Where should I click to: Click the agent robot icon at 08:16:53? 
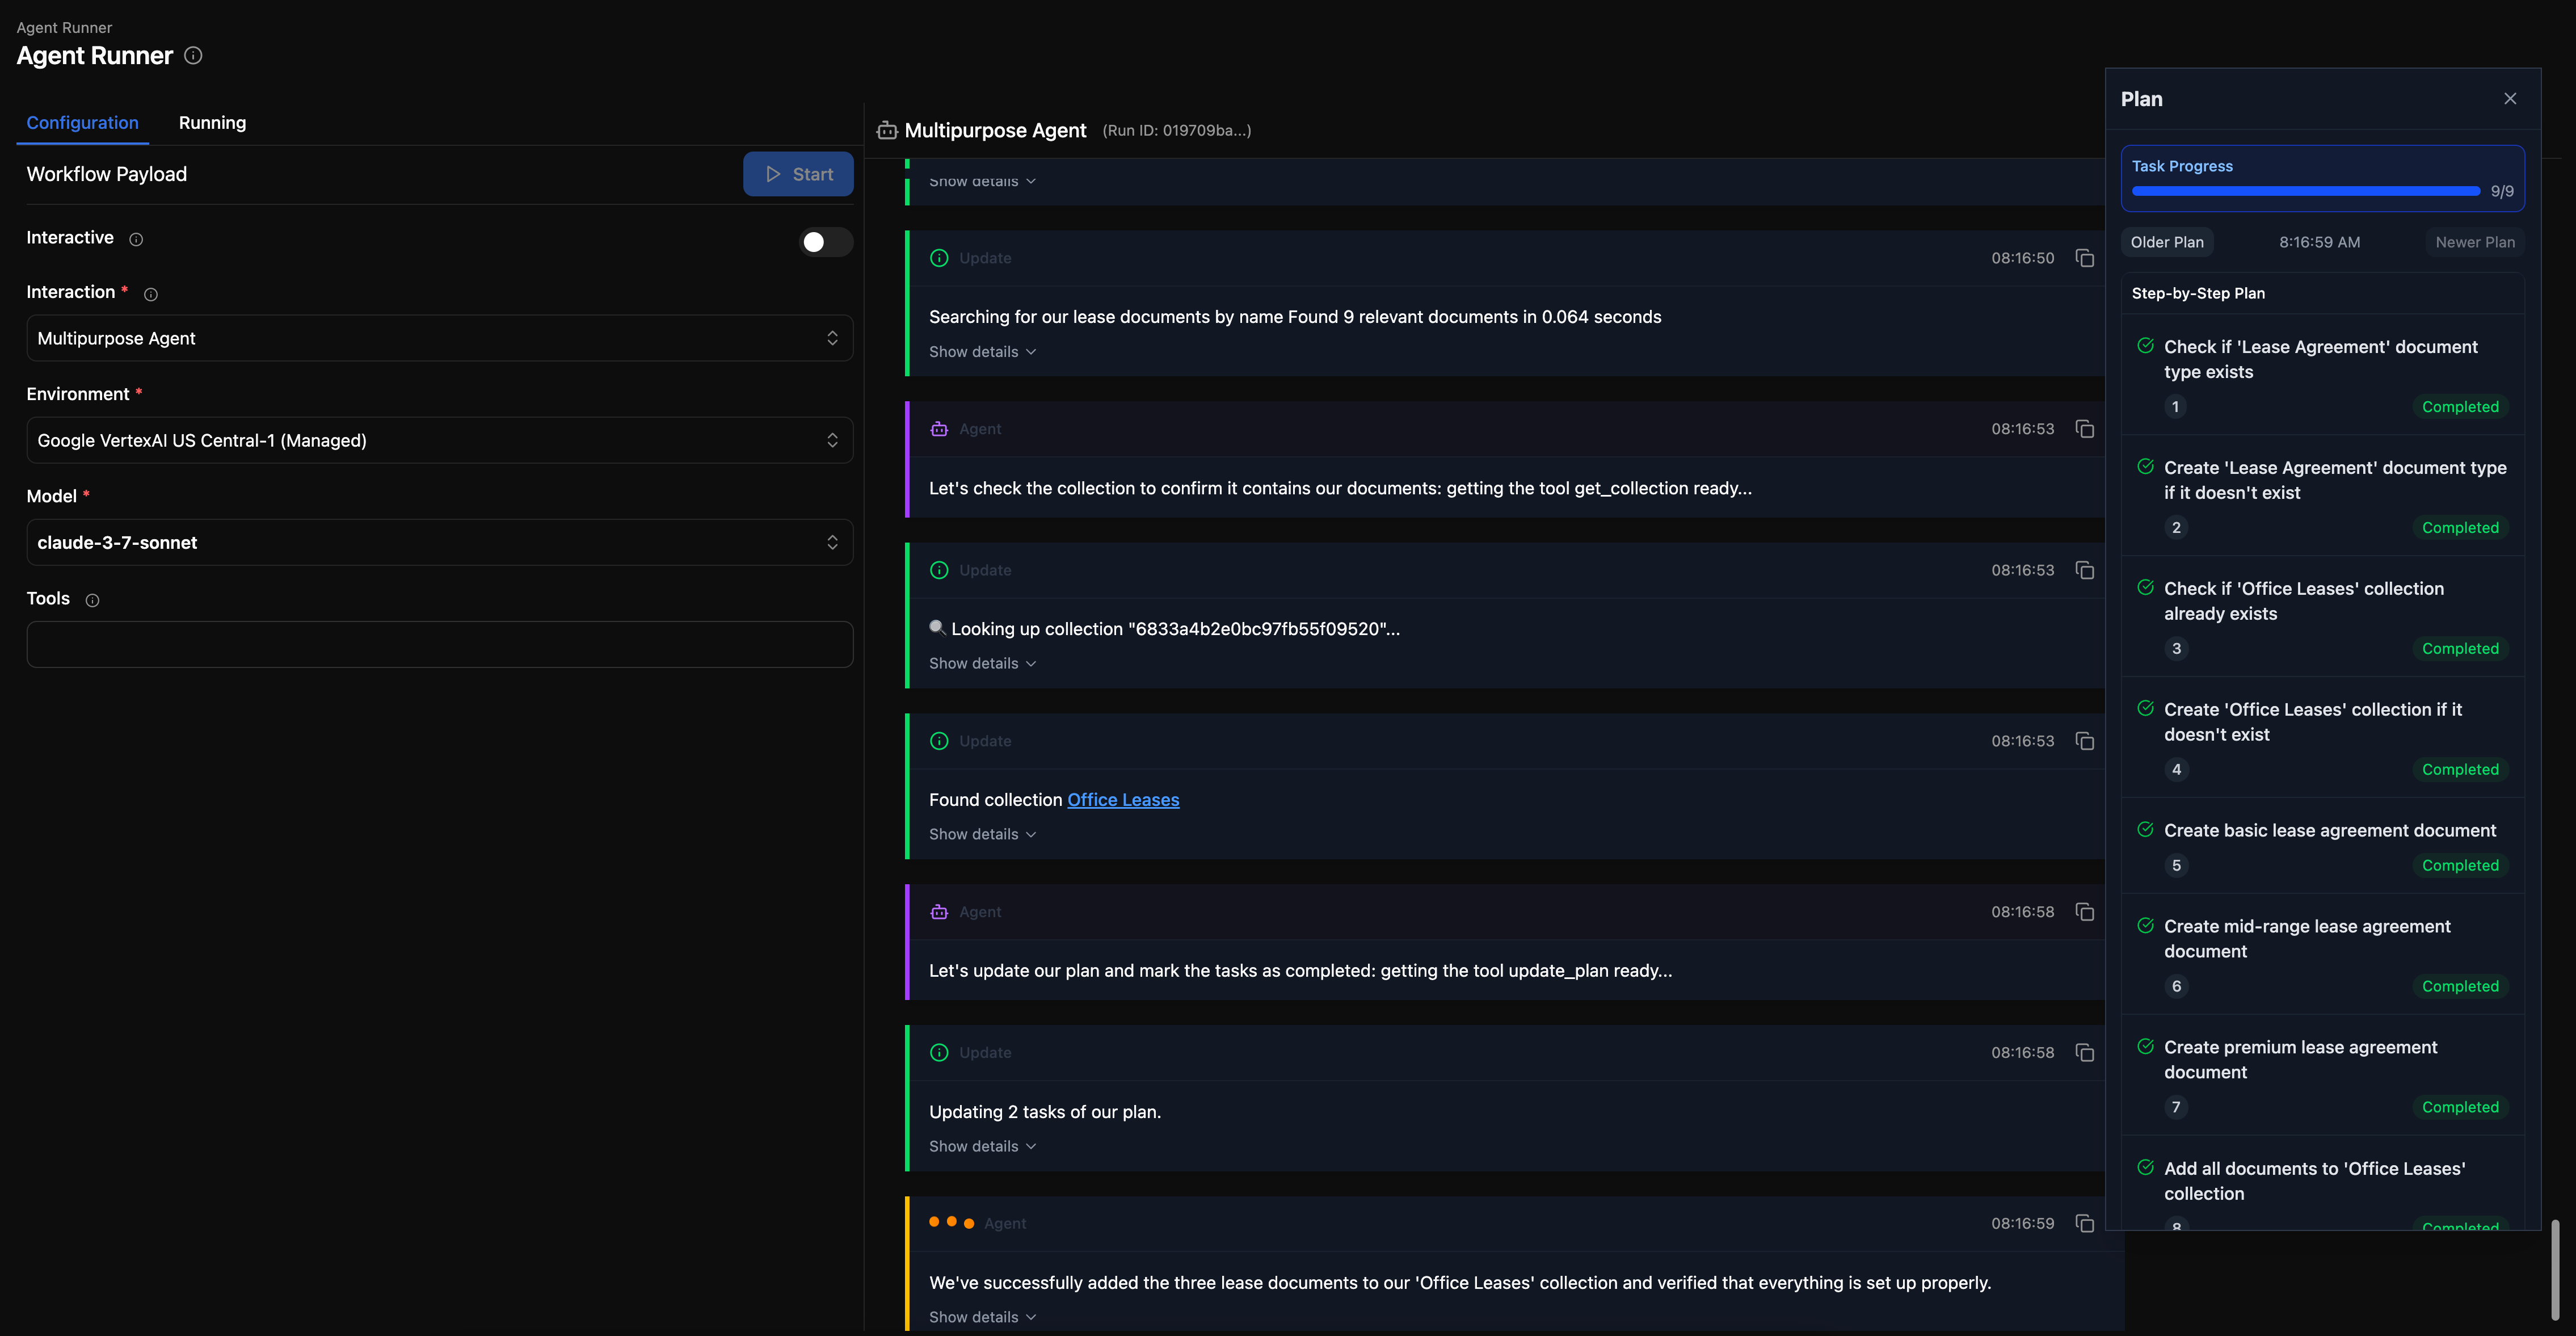pyautogui.click(x=939, y=429)
